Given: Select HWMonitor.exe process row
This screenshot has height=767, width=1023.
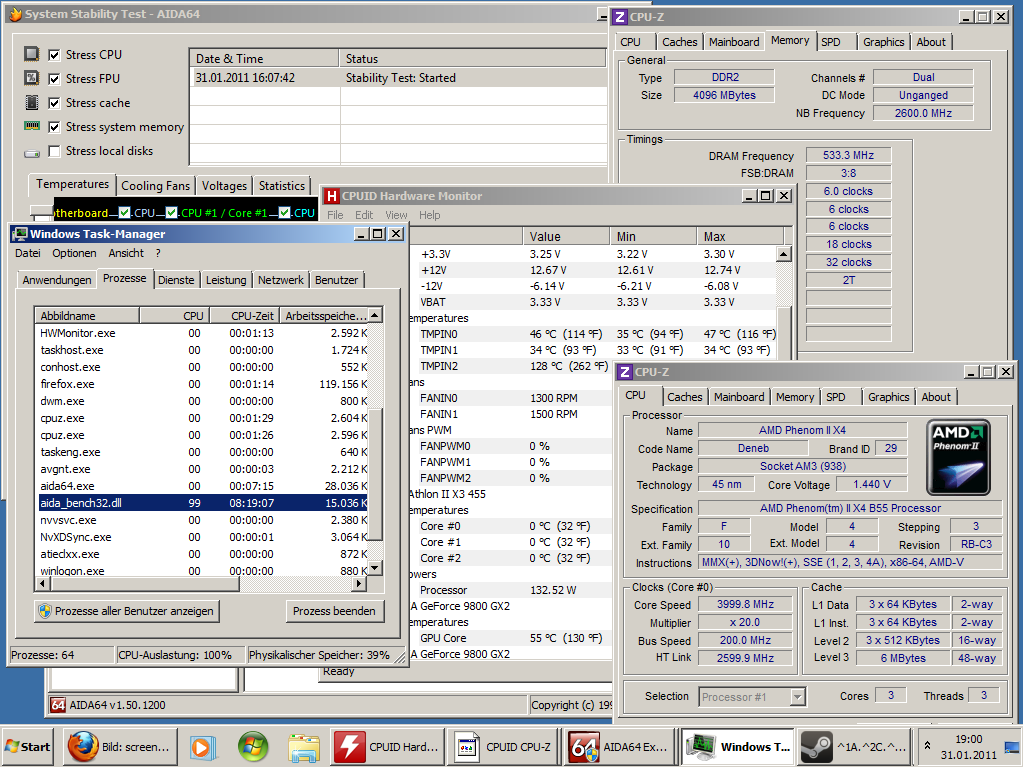Looking at the screenshot, I should [x=204, y=333].
